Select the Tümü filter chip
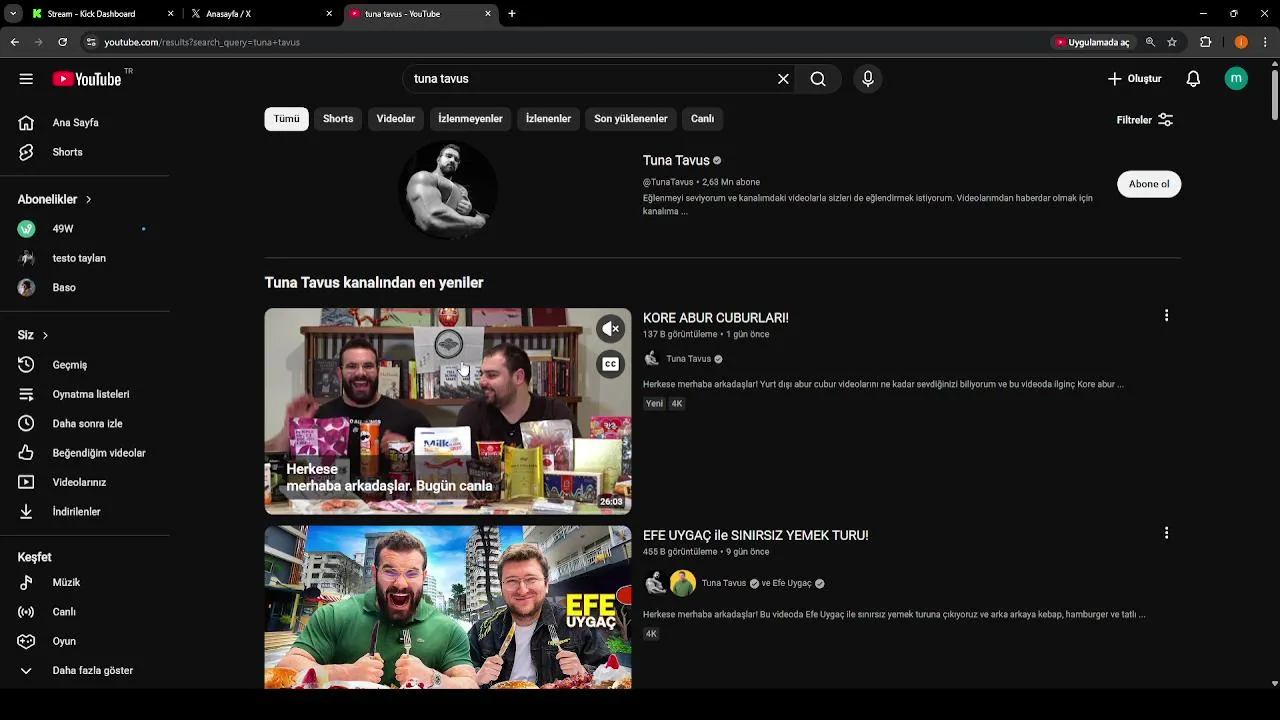The image size is (1280, 720). [286, 119]
